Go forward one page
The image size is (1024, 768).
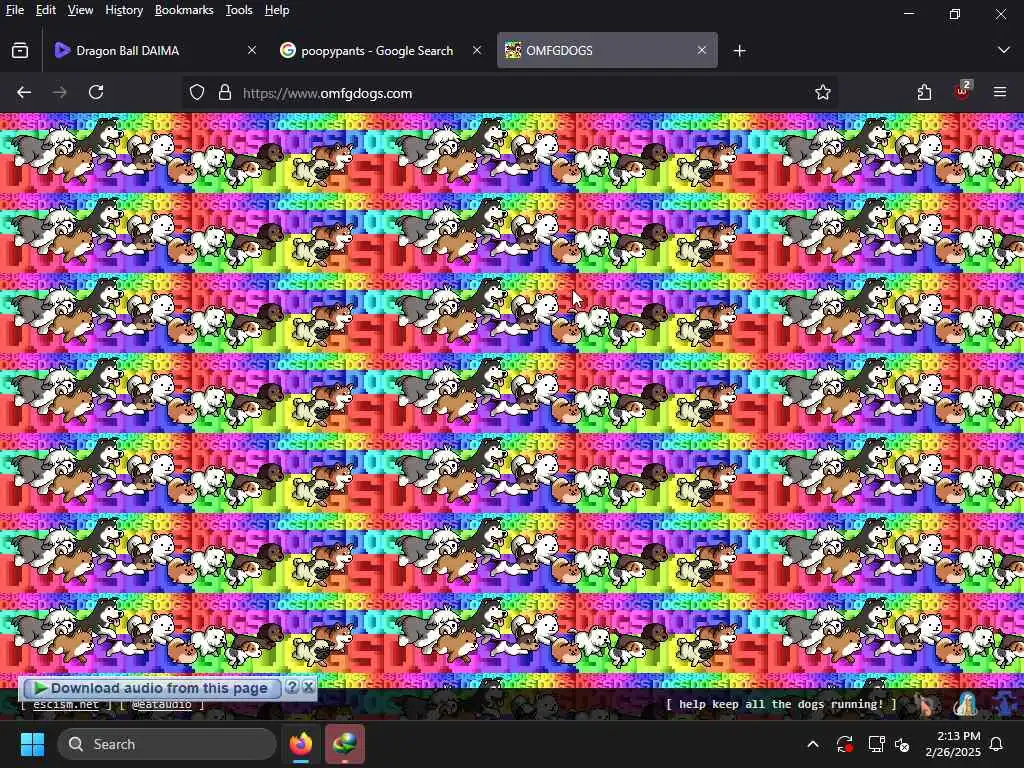59,93
